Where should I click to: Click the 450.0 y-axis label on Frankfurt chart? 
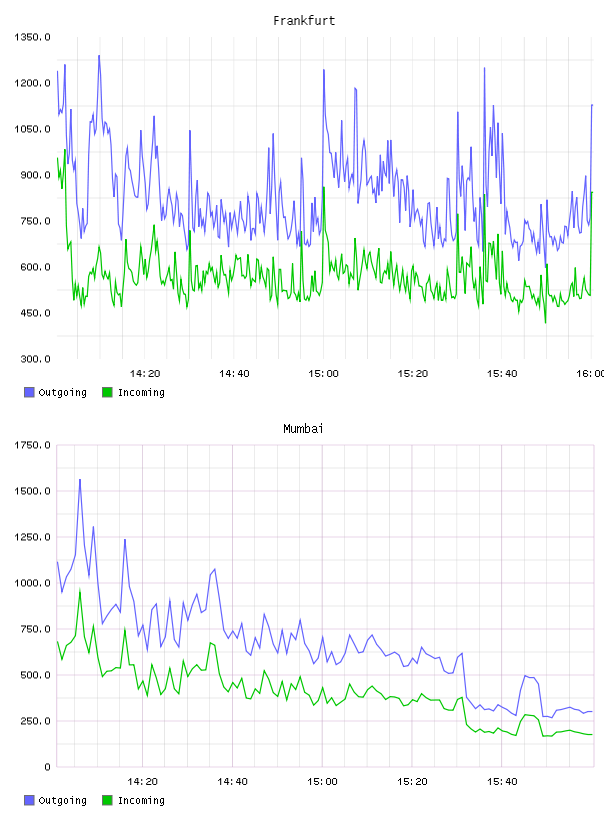tap(35, 313)
